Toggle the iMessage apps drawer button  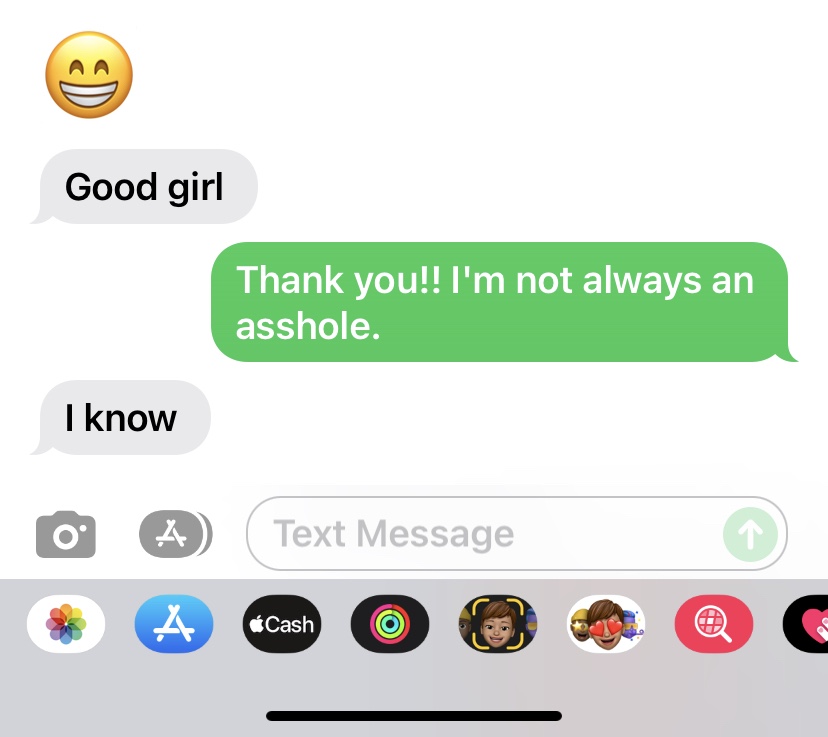pos(175,534)
